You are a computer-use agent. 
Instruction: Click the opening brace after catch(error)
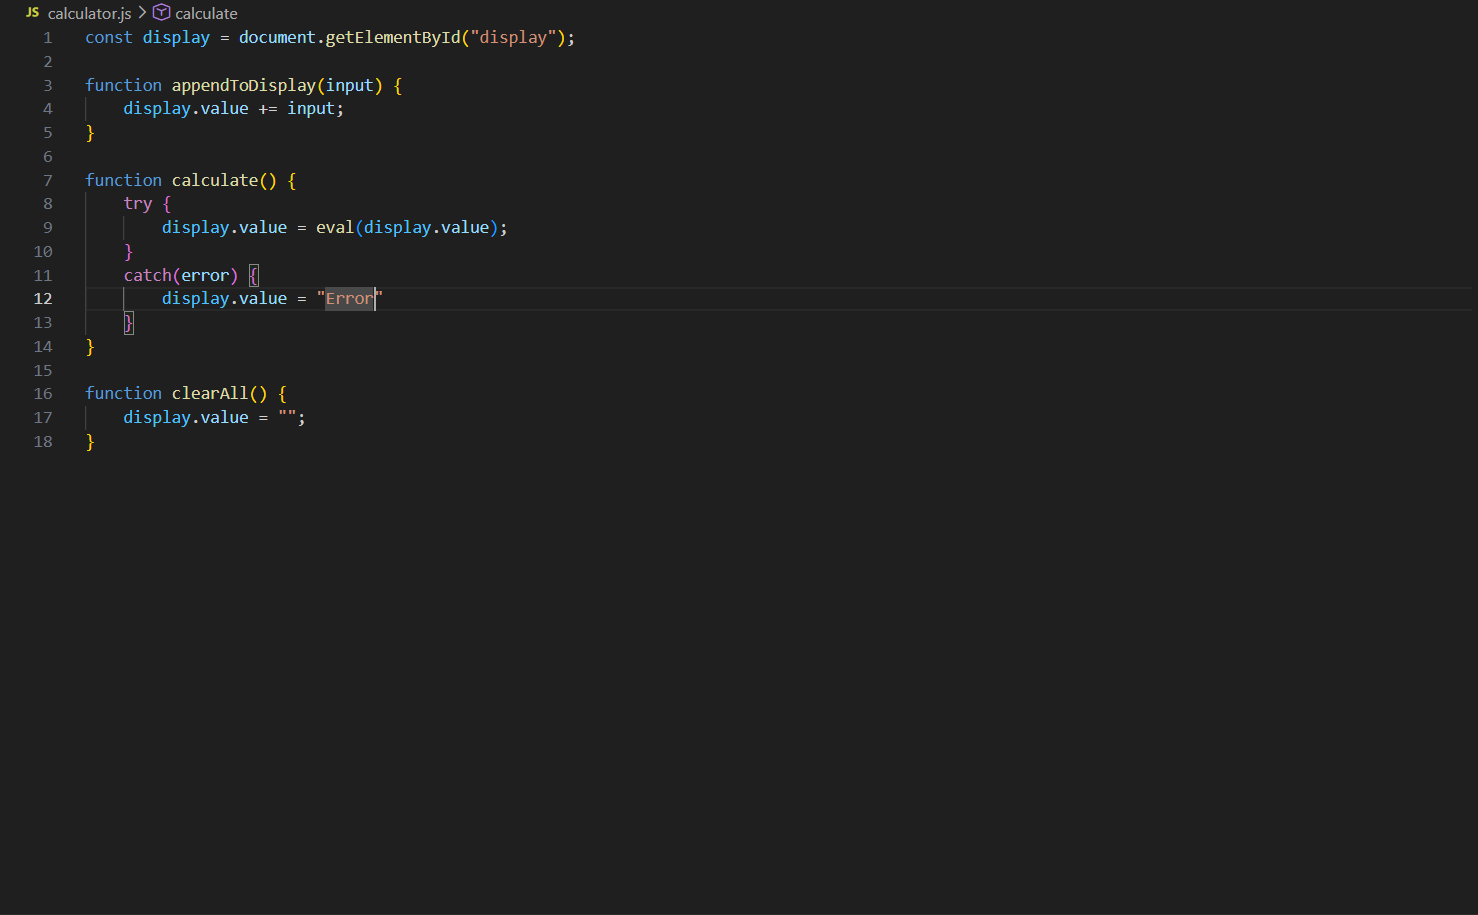point(254,276)
